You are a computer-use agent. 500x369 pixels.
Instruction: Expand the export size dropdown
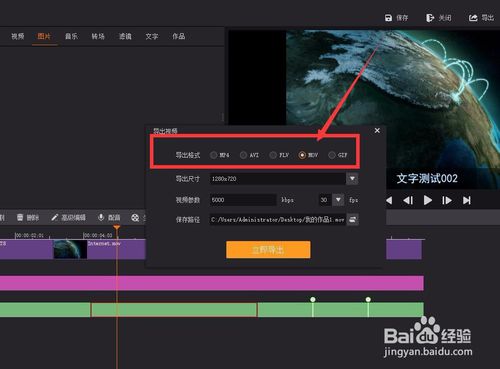tap(352, 179)
